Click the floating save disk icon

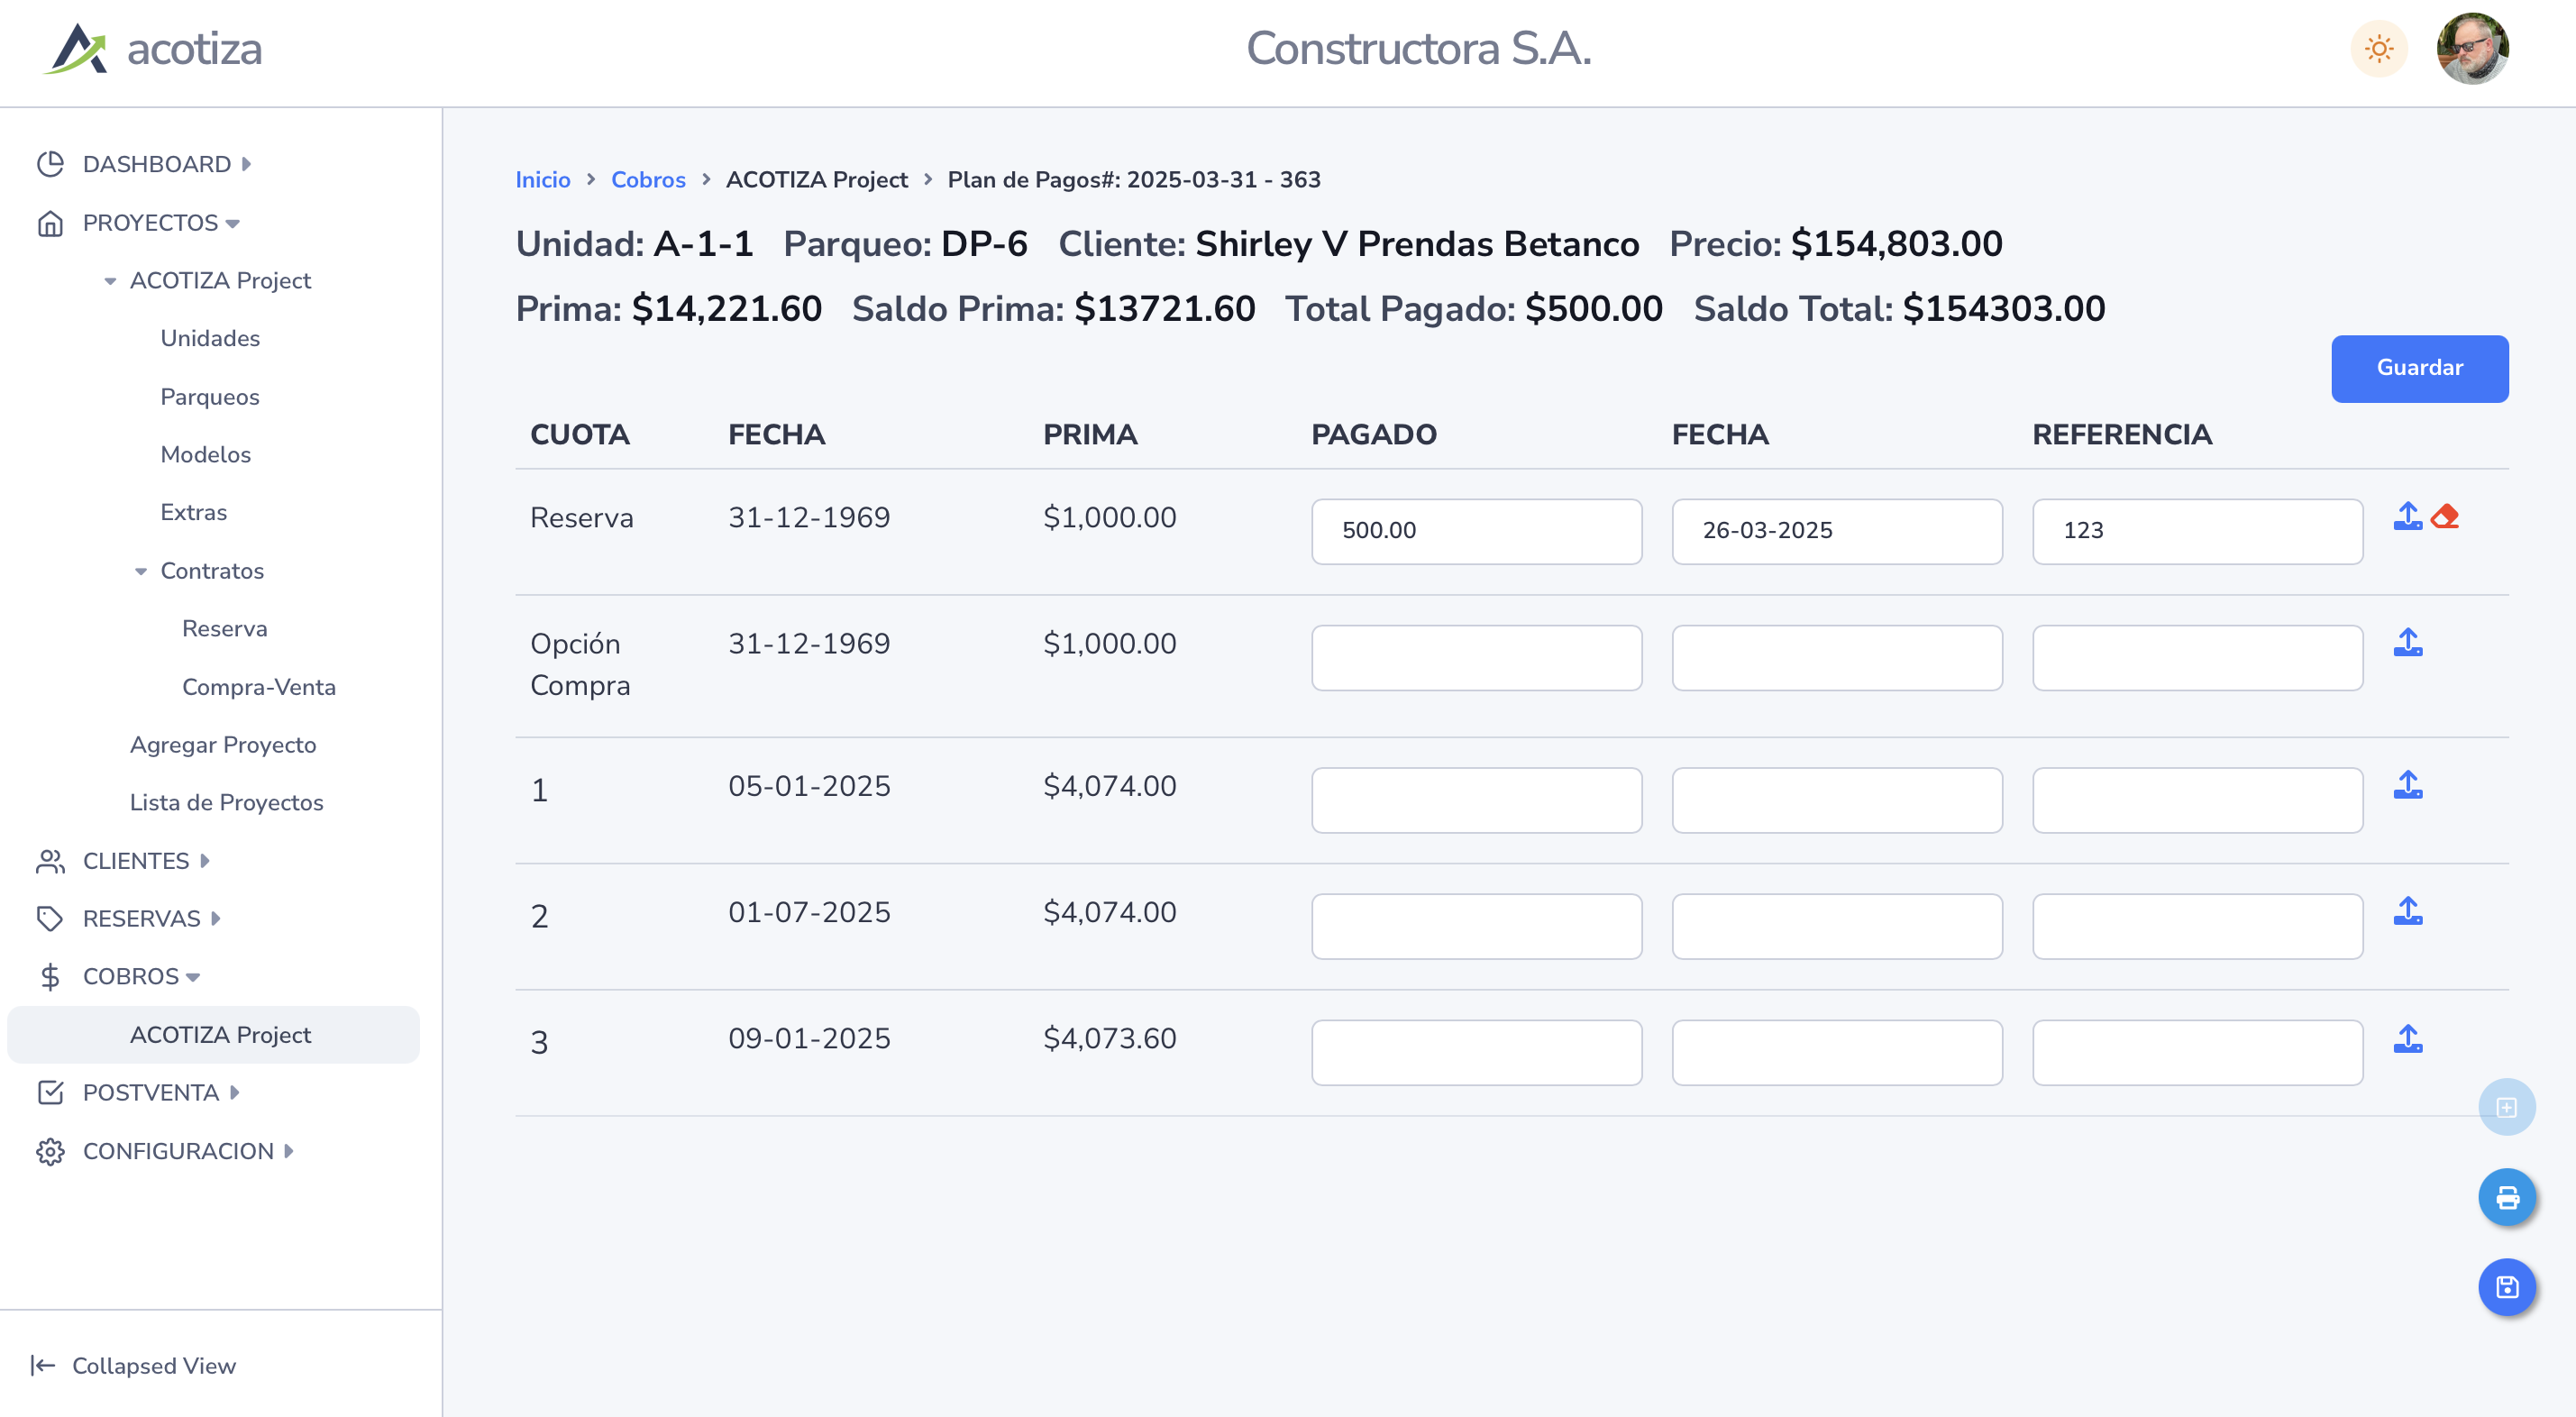pos(2506,1287)
